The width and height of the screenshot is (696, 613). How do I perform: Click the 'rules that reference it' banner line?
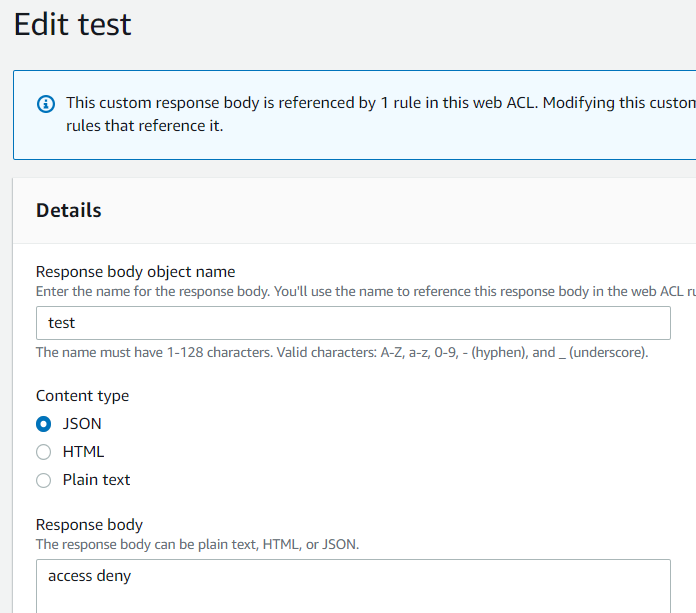145,126
